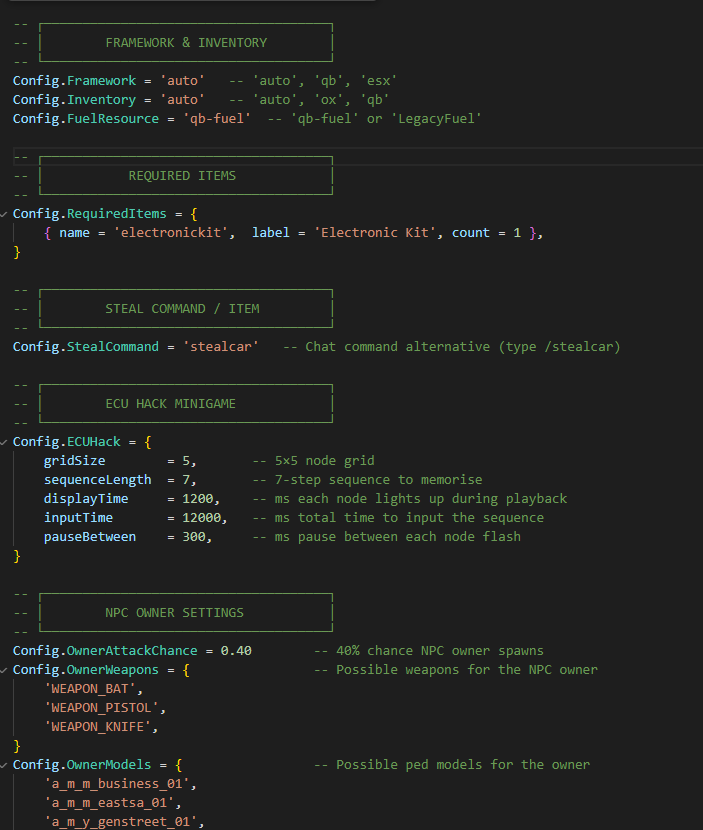This screenshot has width=703, height=830.
Task: Click the 'STEAL COMMAND / ITEM' header comment
Action: 182,309
